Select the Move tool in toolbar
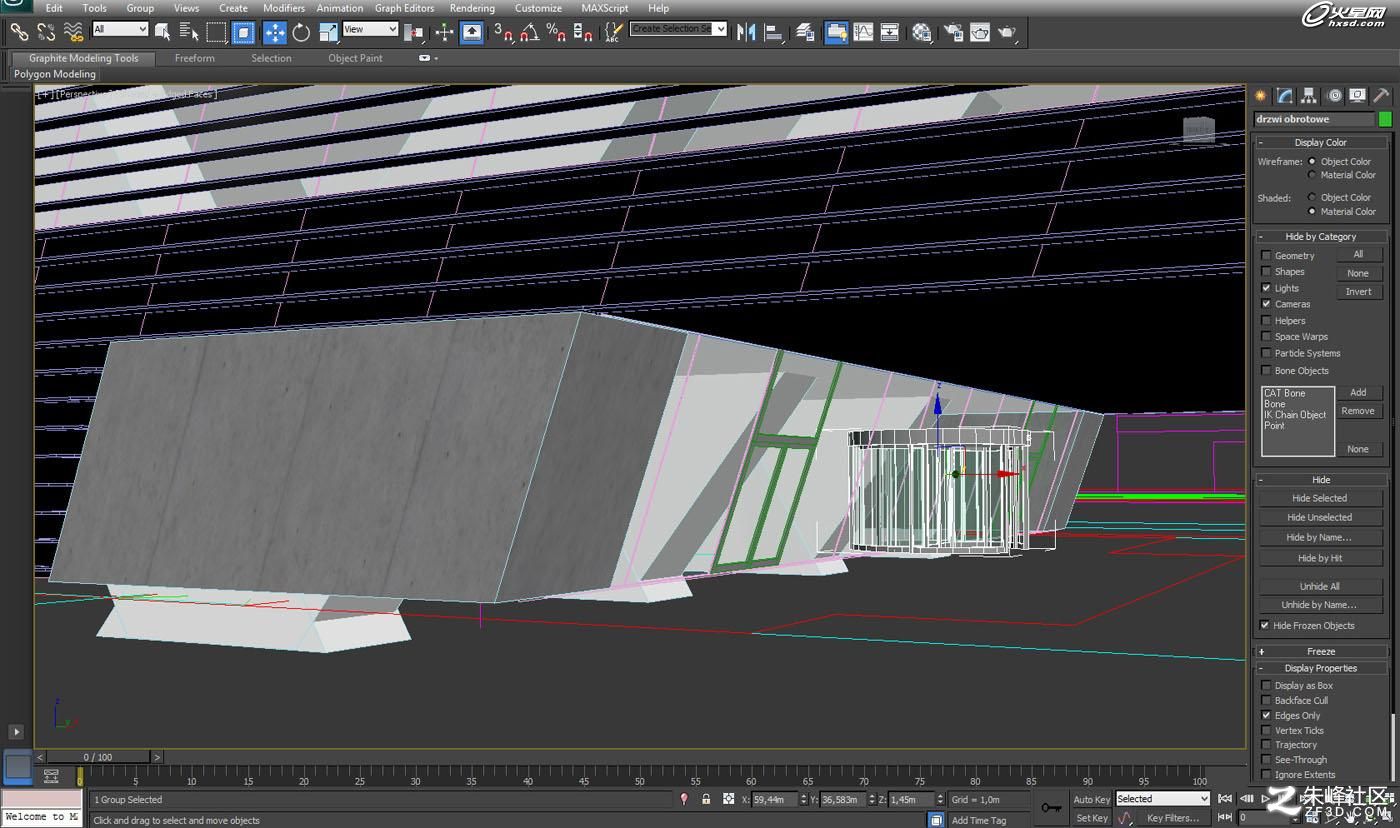The width and height of the screenshot is (1400, 828). click(274, 32)
